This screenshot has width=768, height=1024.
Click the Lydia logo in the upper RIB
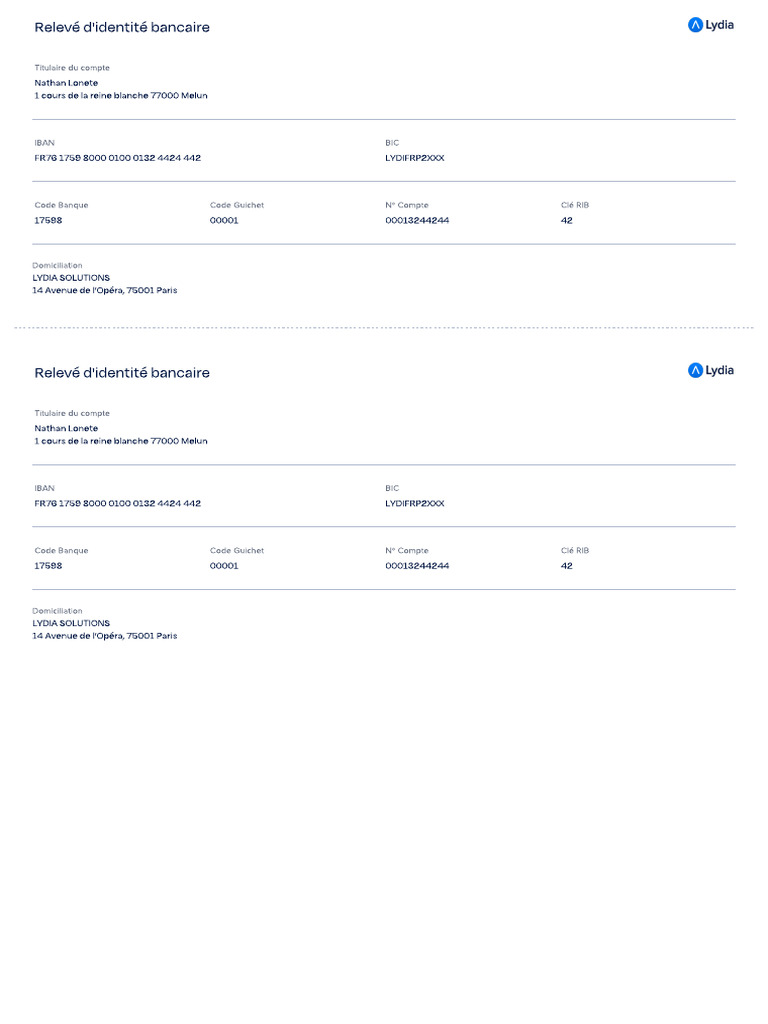point(710,25)
